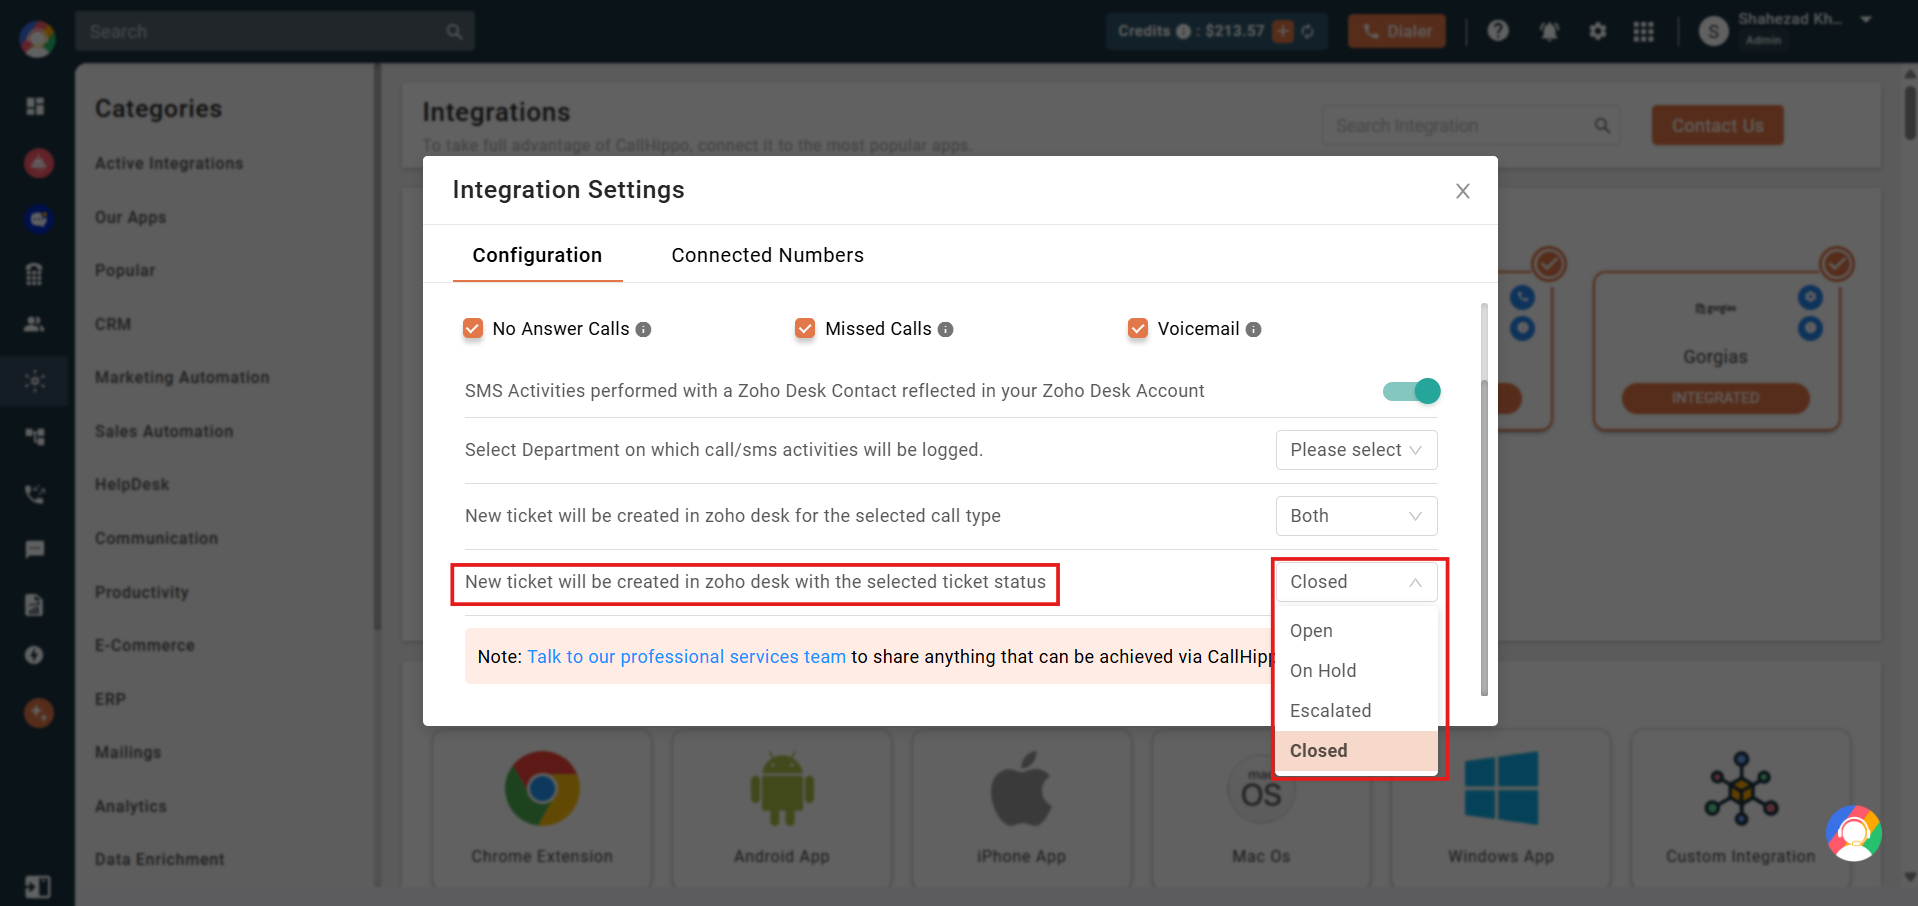Switch to the Connected Numbers tab
1918x906 pixels.
coord(767,255)
